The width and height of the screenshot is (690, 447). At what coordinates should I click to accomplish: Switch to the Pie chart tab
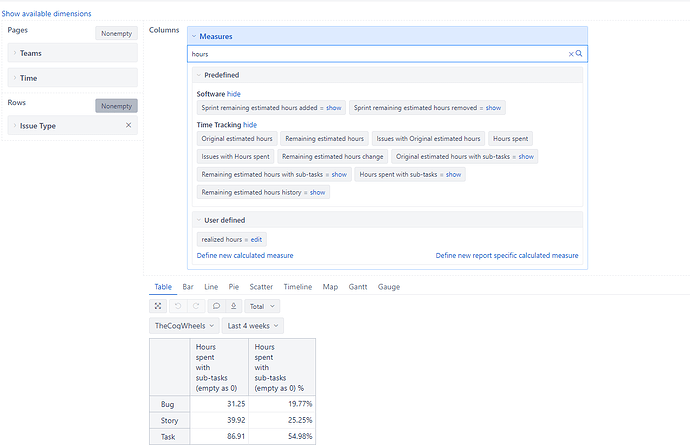coord(234,287)
